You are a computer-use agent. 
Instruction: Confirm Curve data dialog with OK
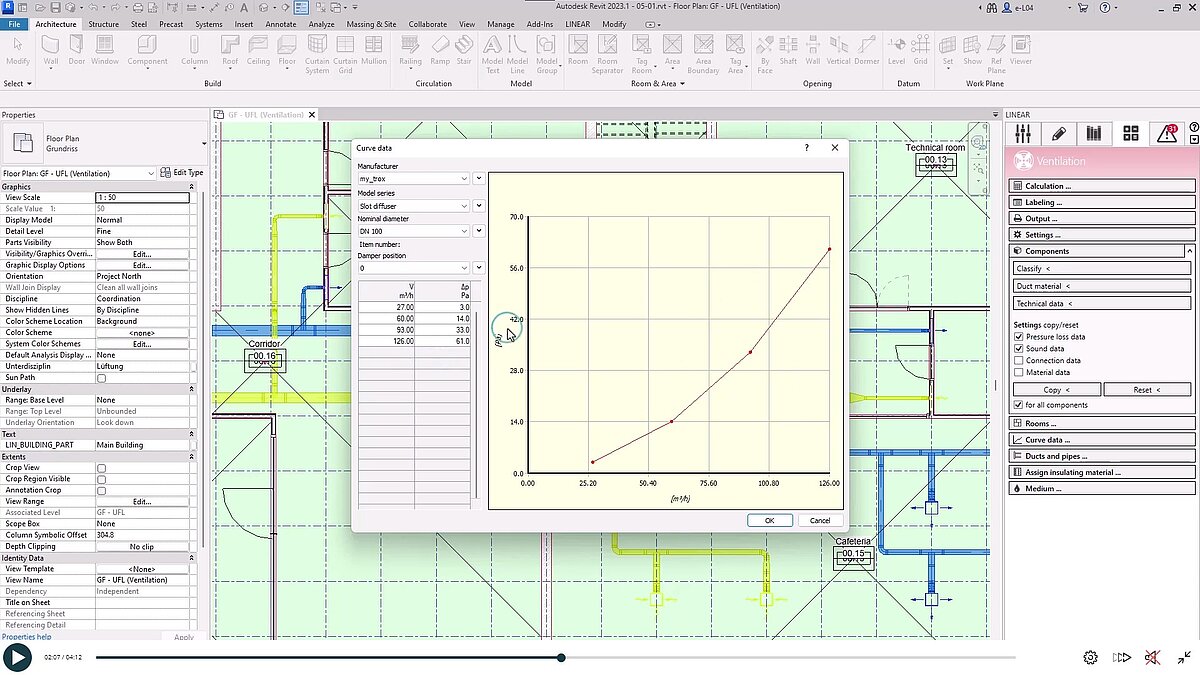pyautogui.click(x=769, y=520)
